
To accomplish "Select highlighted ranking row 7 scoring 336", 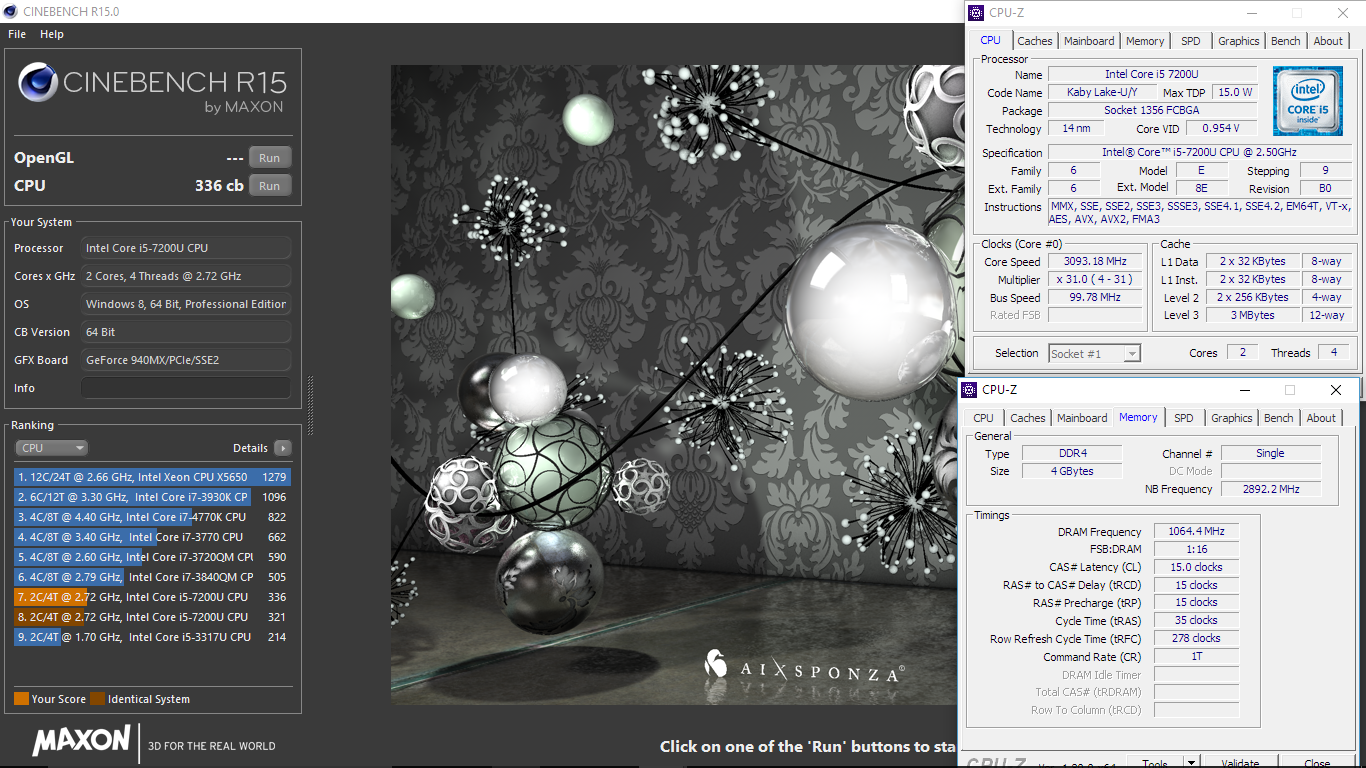I will [152, 597].
